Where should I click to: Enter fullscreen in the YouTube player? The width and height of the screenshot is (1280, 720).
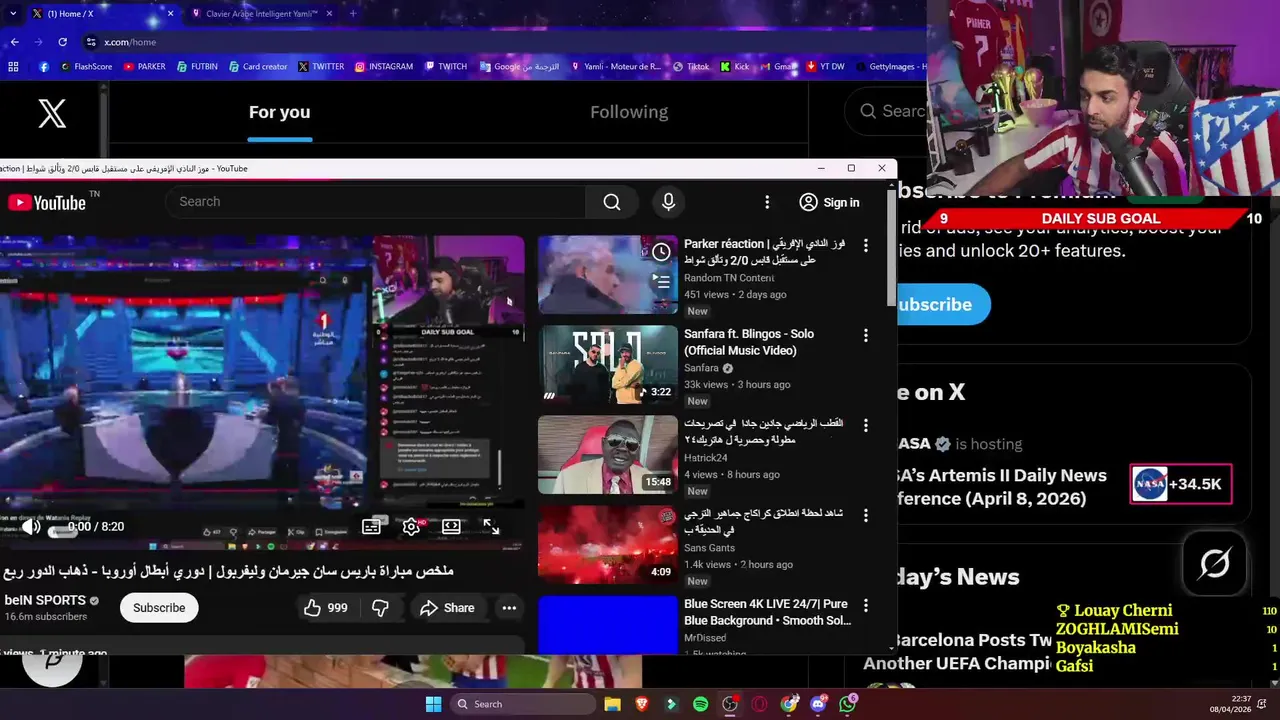coord(491,526)
